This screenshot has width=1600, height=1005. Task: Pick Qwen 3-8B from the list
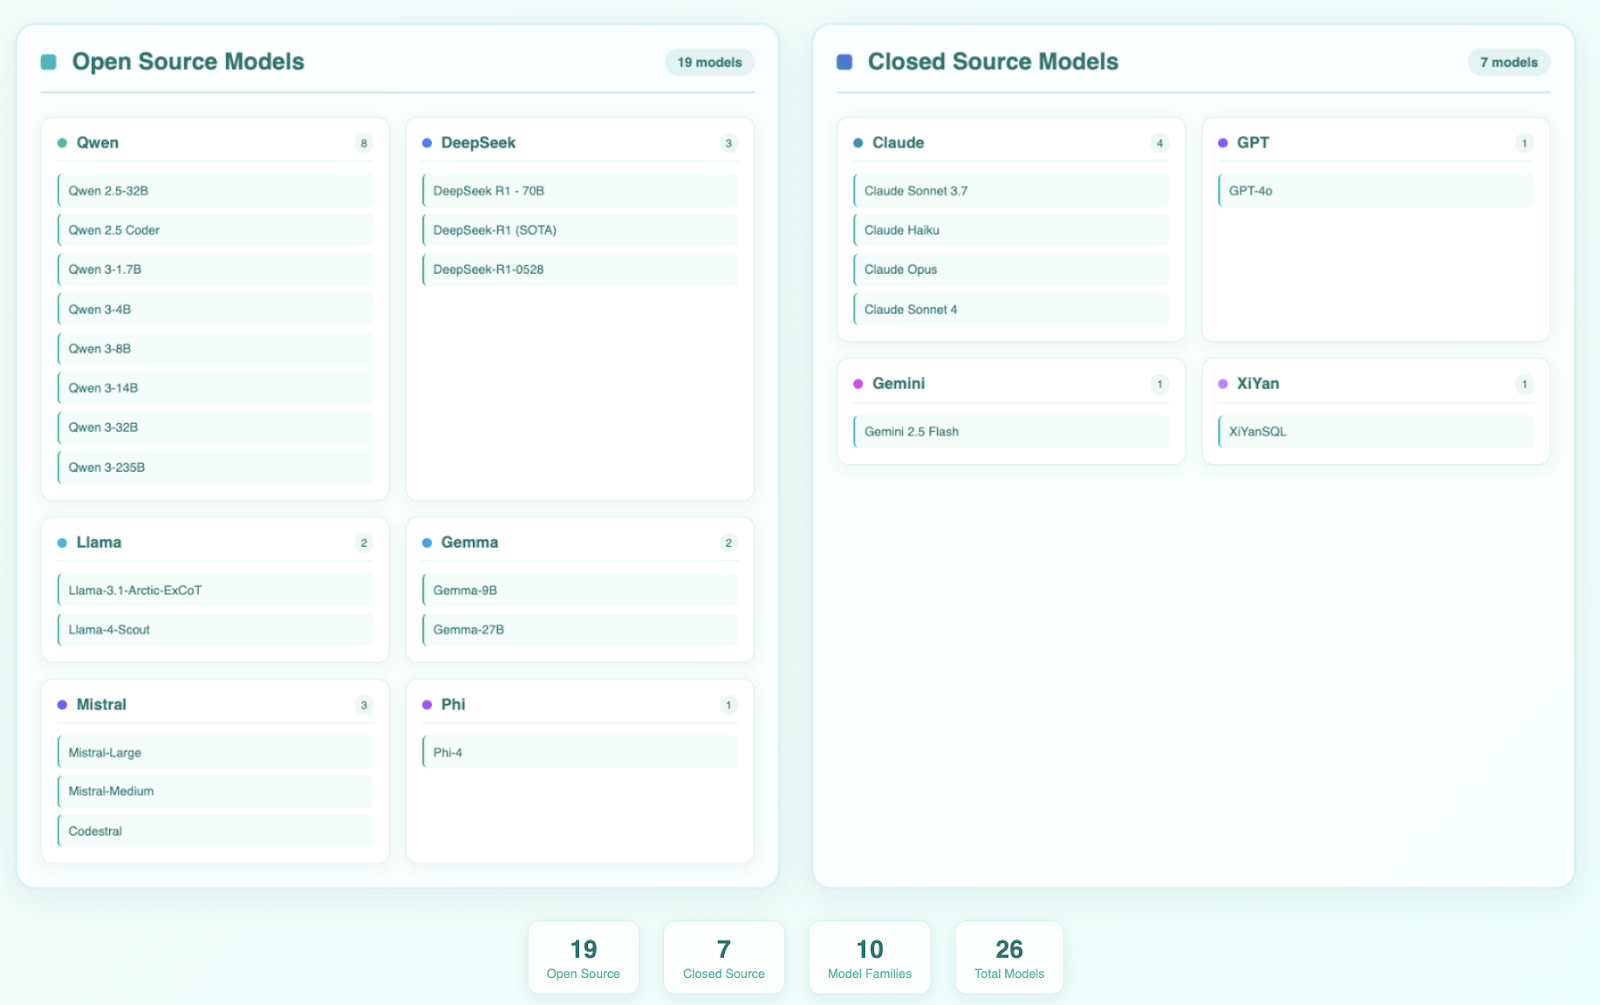[215, 349]
